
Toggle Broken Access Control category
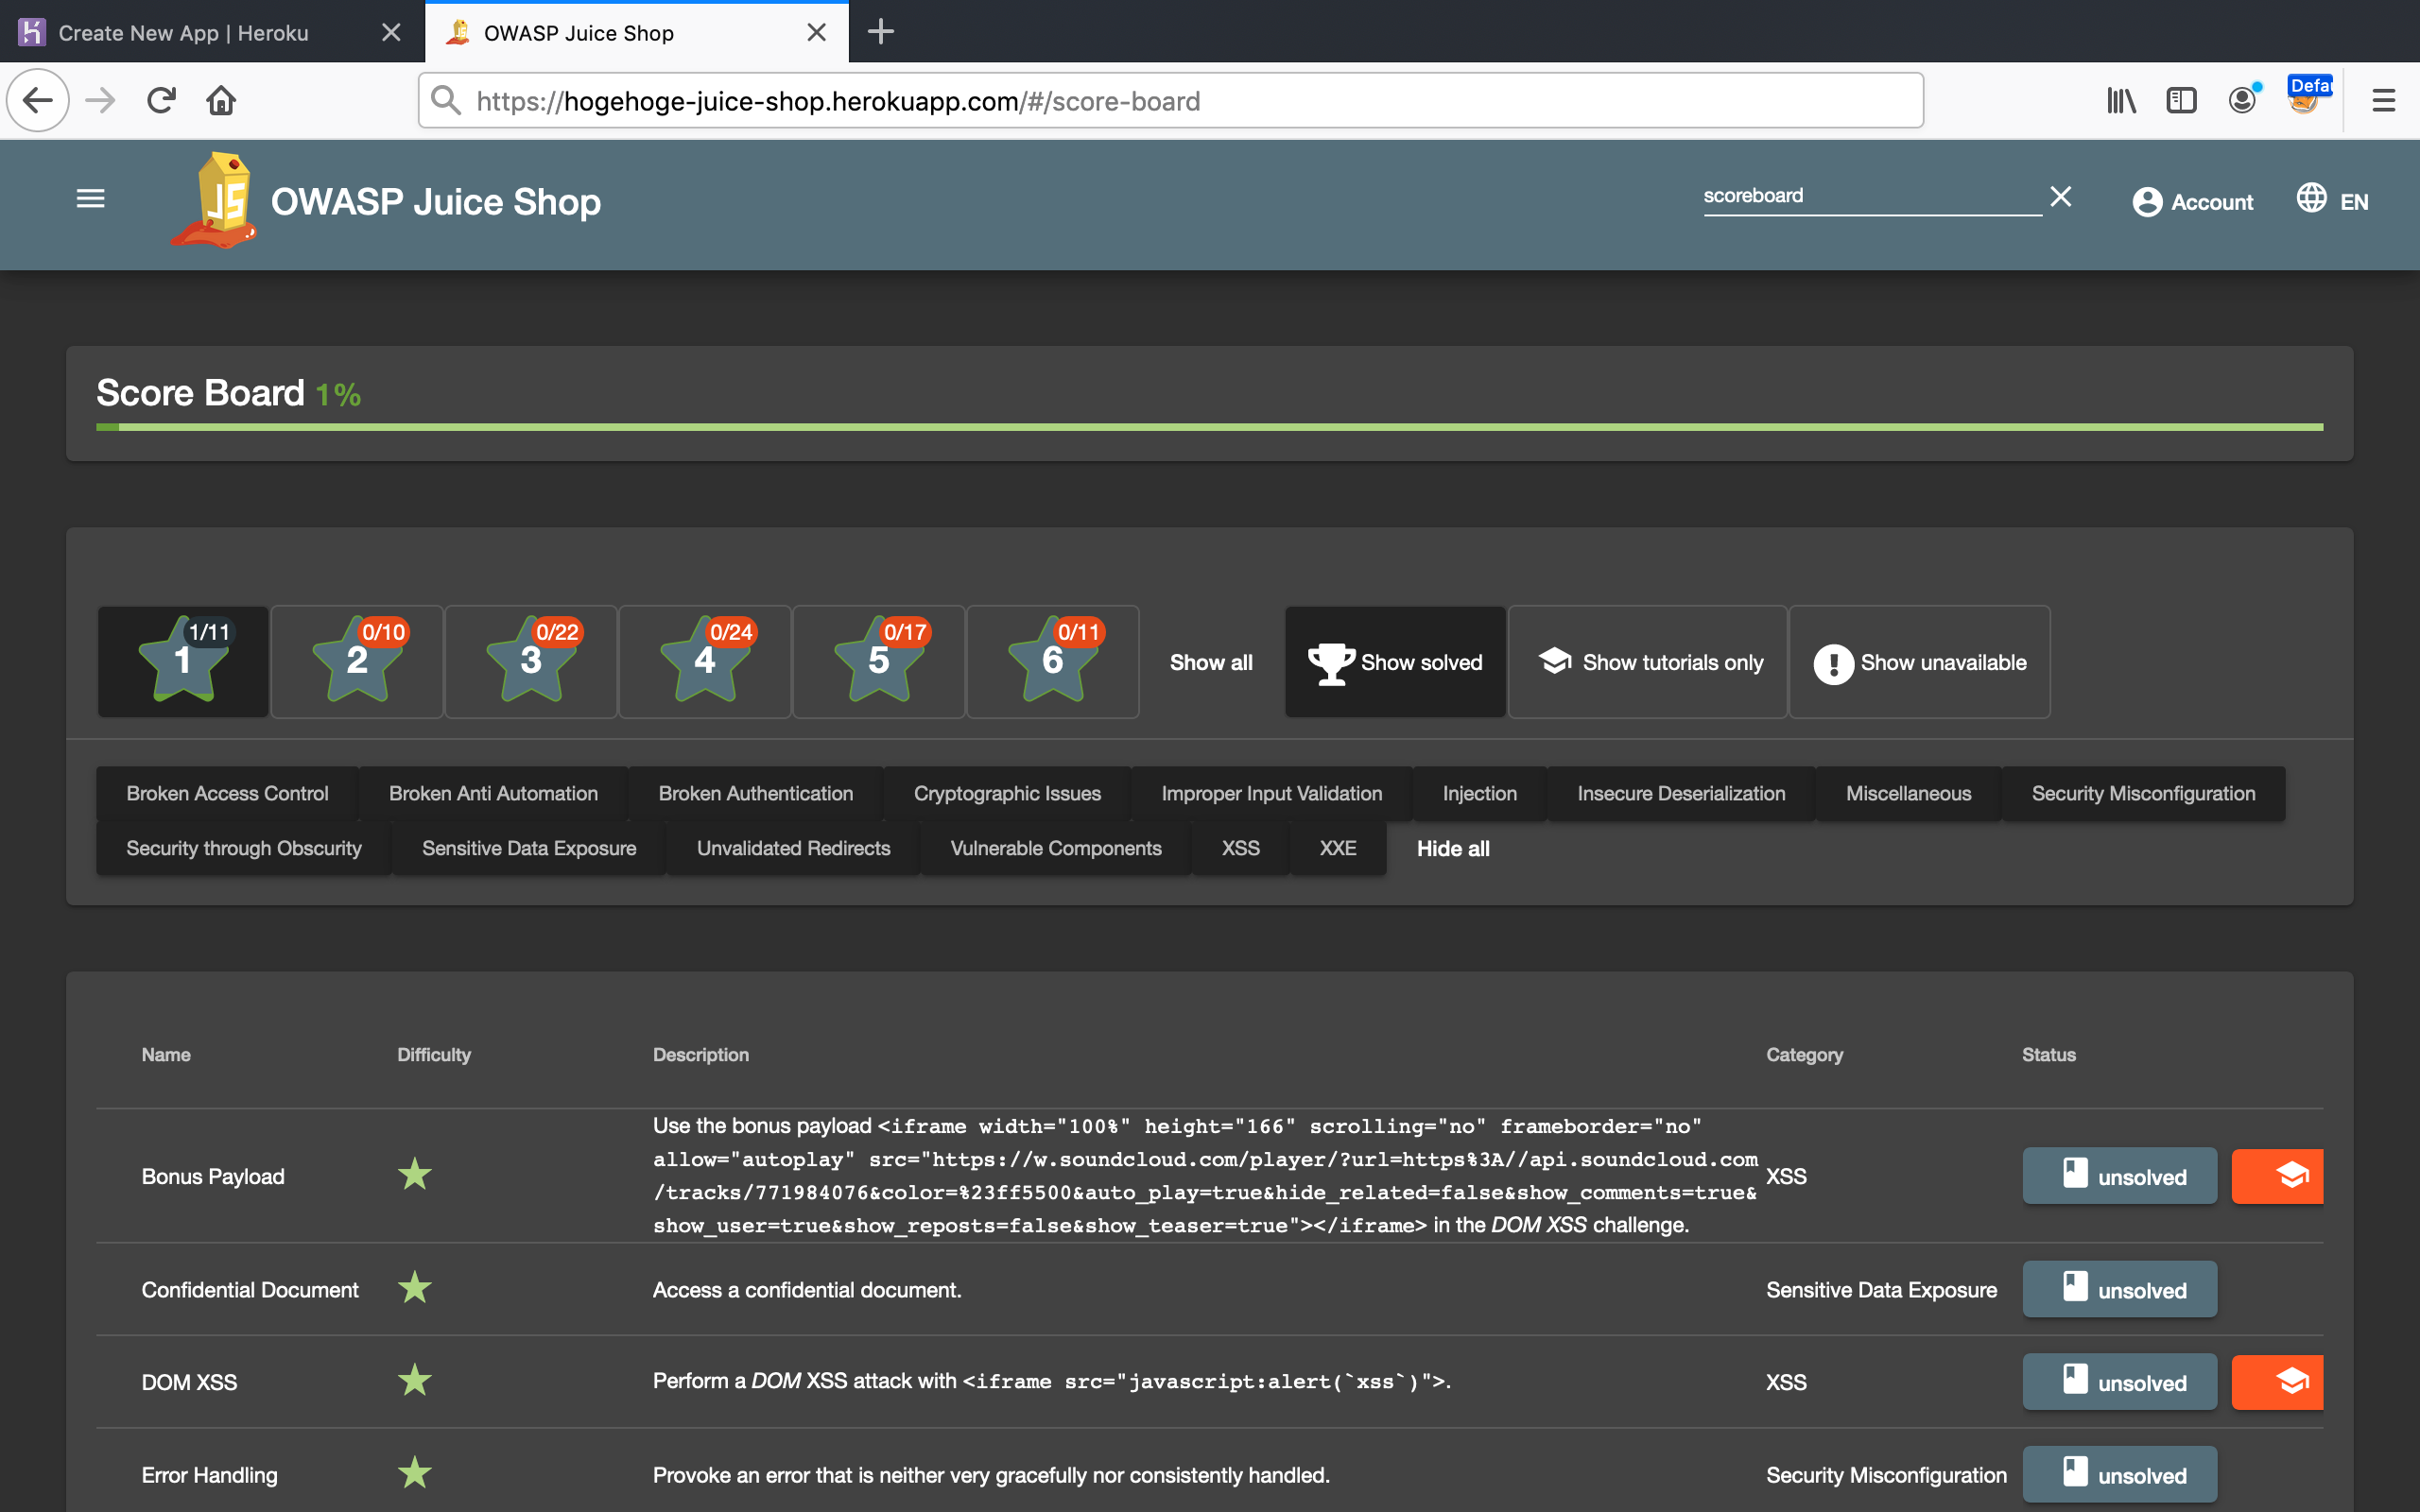click(x=227, y=793)
